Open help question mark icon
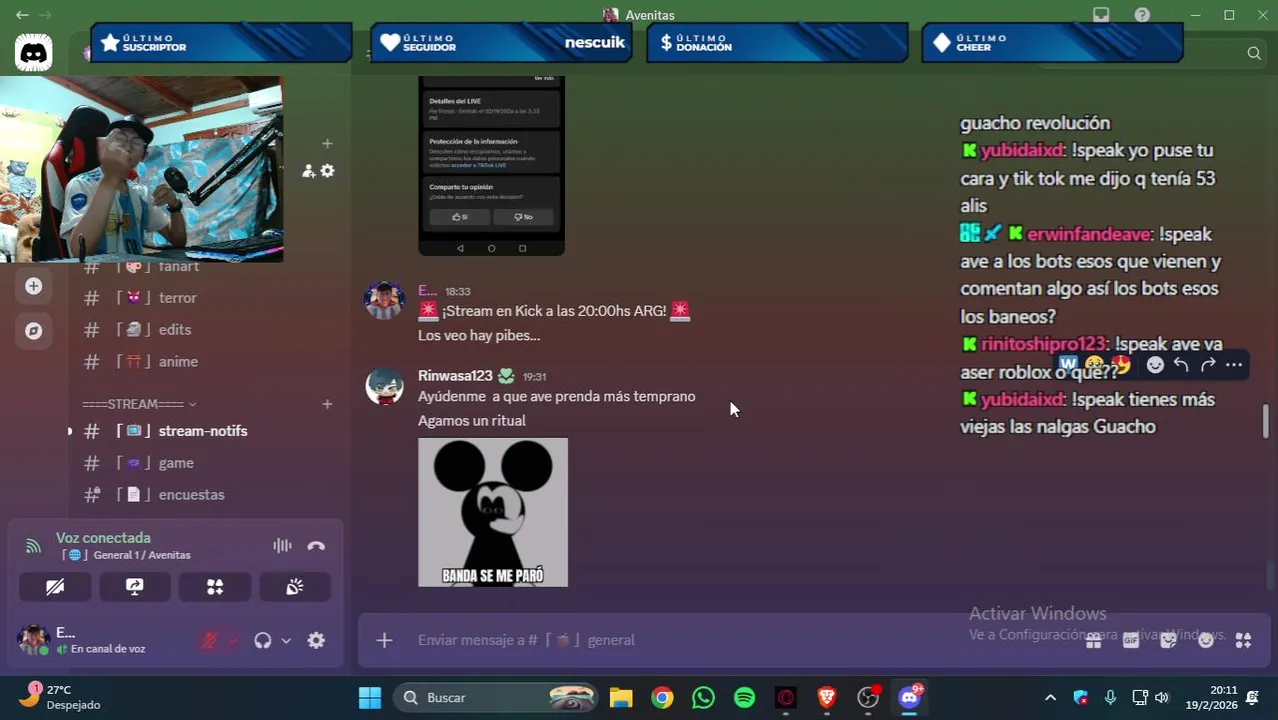Viewport: 1278px width, 720px height. click(1142, 15)
